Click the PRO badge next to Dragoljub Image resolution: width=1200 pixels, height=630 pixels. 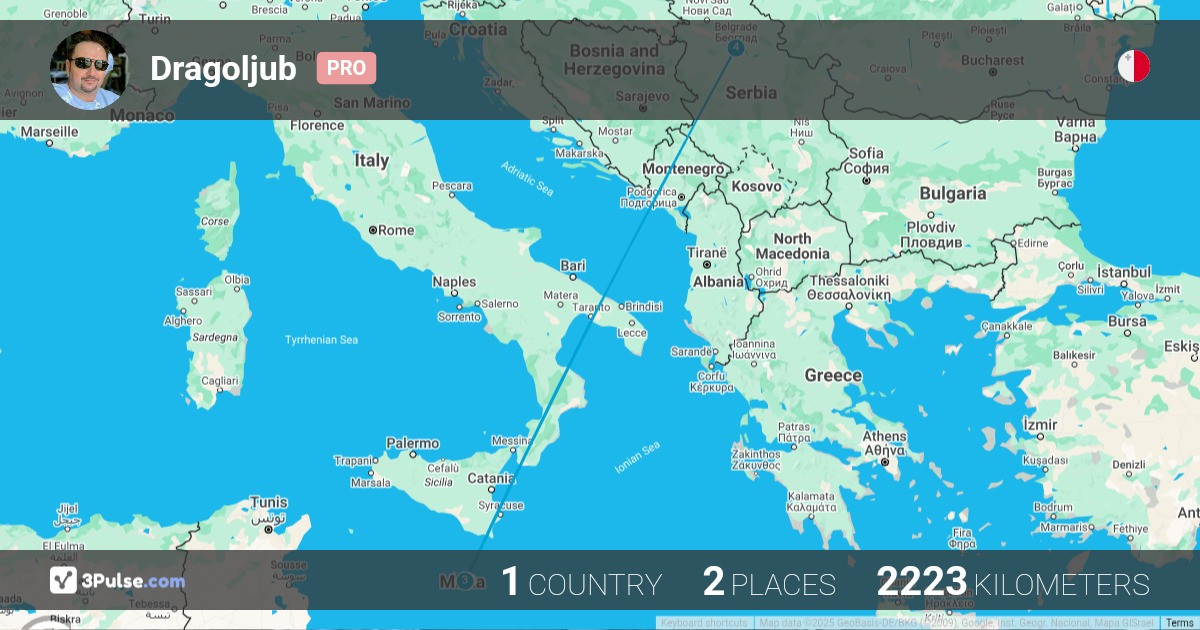click(x=346, y=68)
